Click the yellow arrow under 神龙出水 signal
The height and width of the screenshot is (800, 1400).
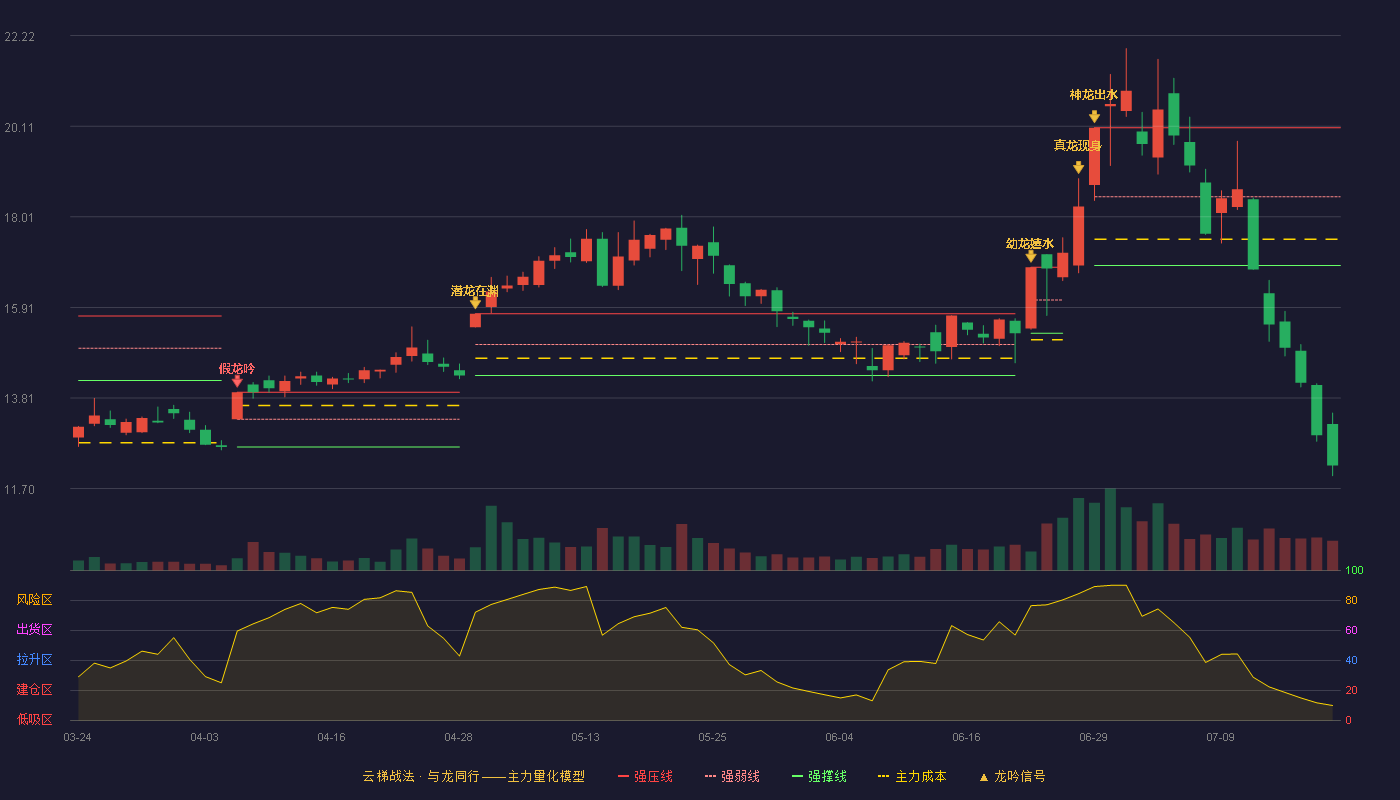[1094, 117]
